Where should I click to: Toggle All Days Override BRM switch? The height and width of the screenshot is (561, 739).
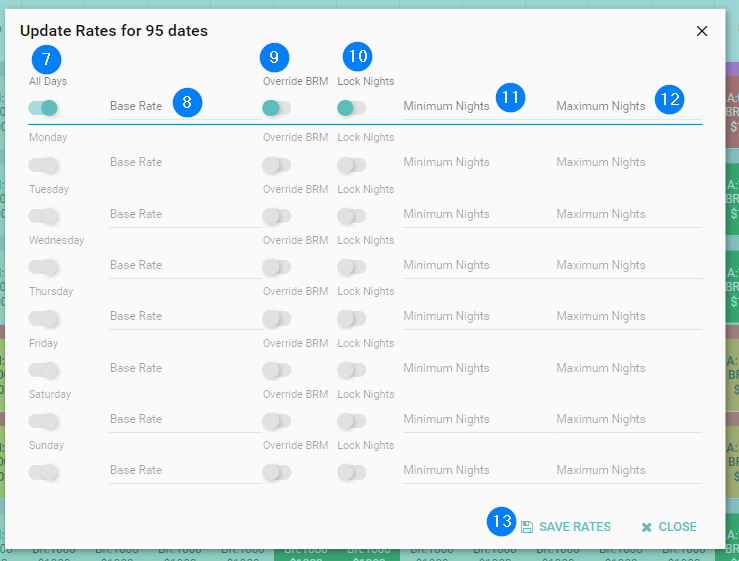[x=276, y=108]
